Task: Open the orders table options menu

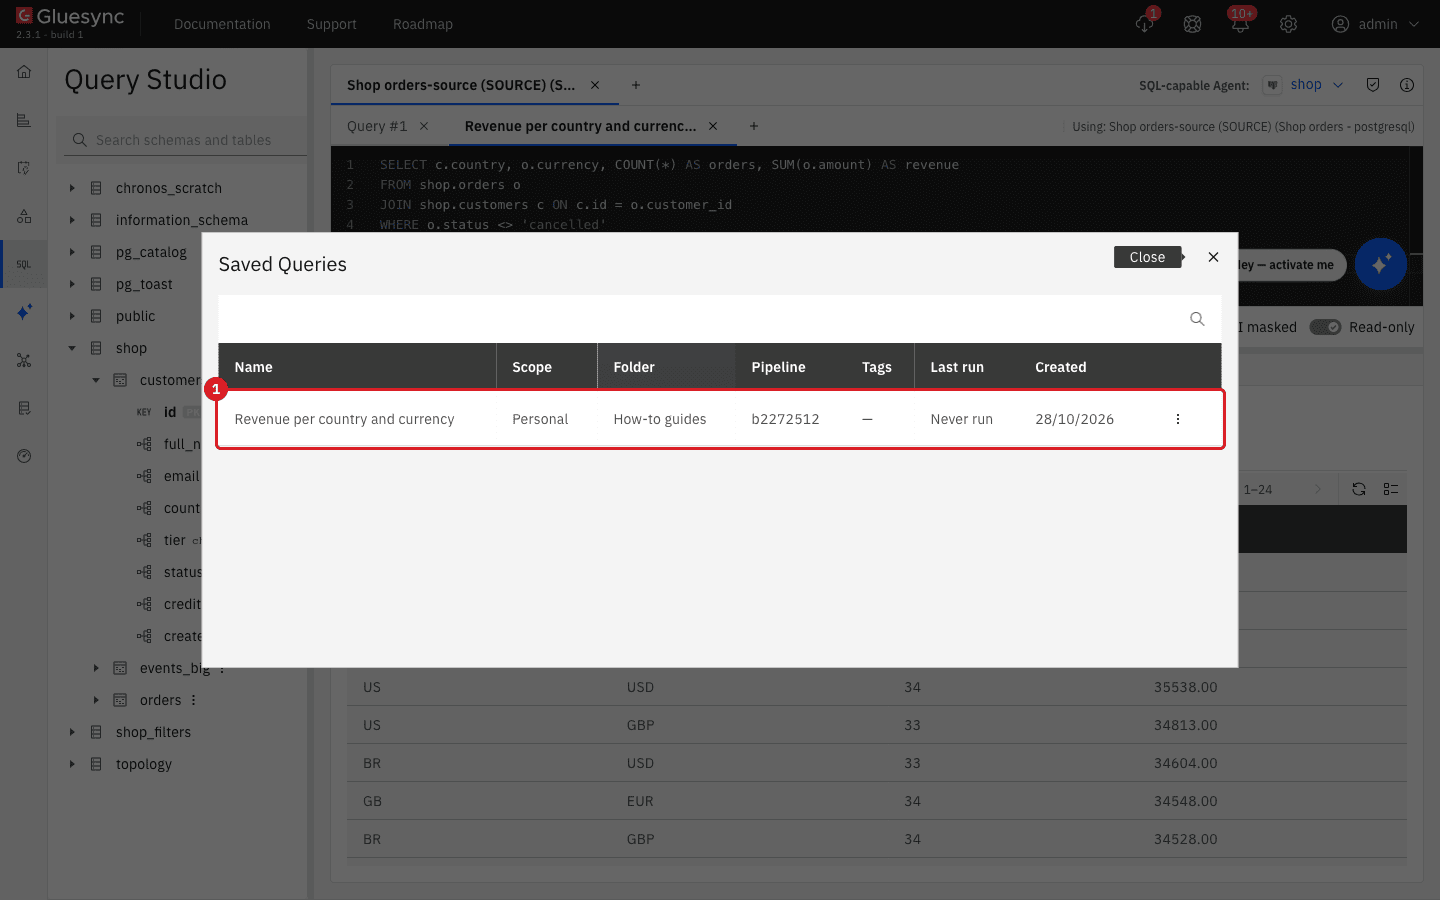Action: click(x=193, y=700)
